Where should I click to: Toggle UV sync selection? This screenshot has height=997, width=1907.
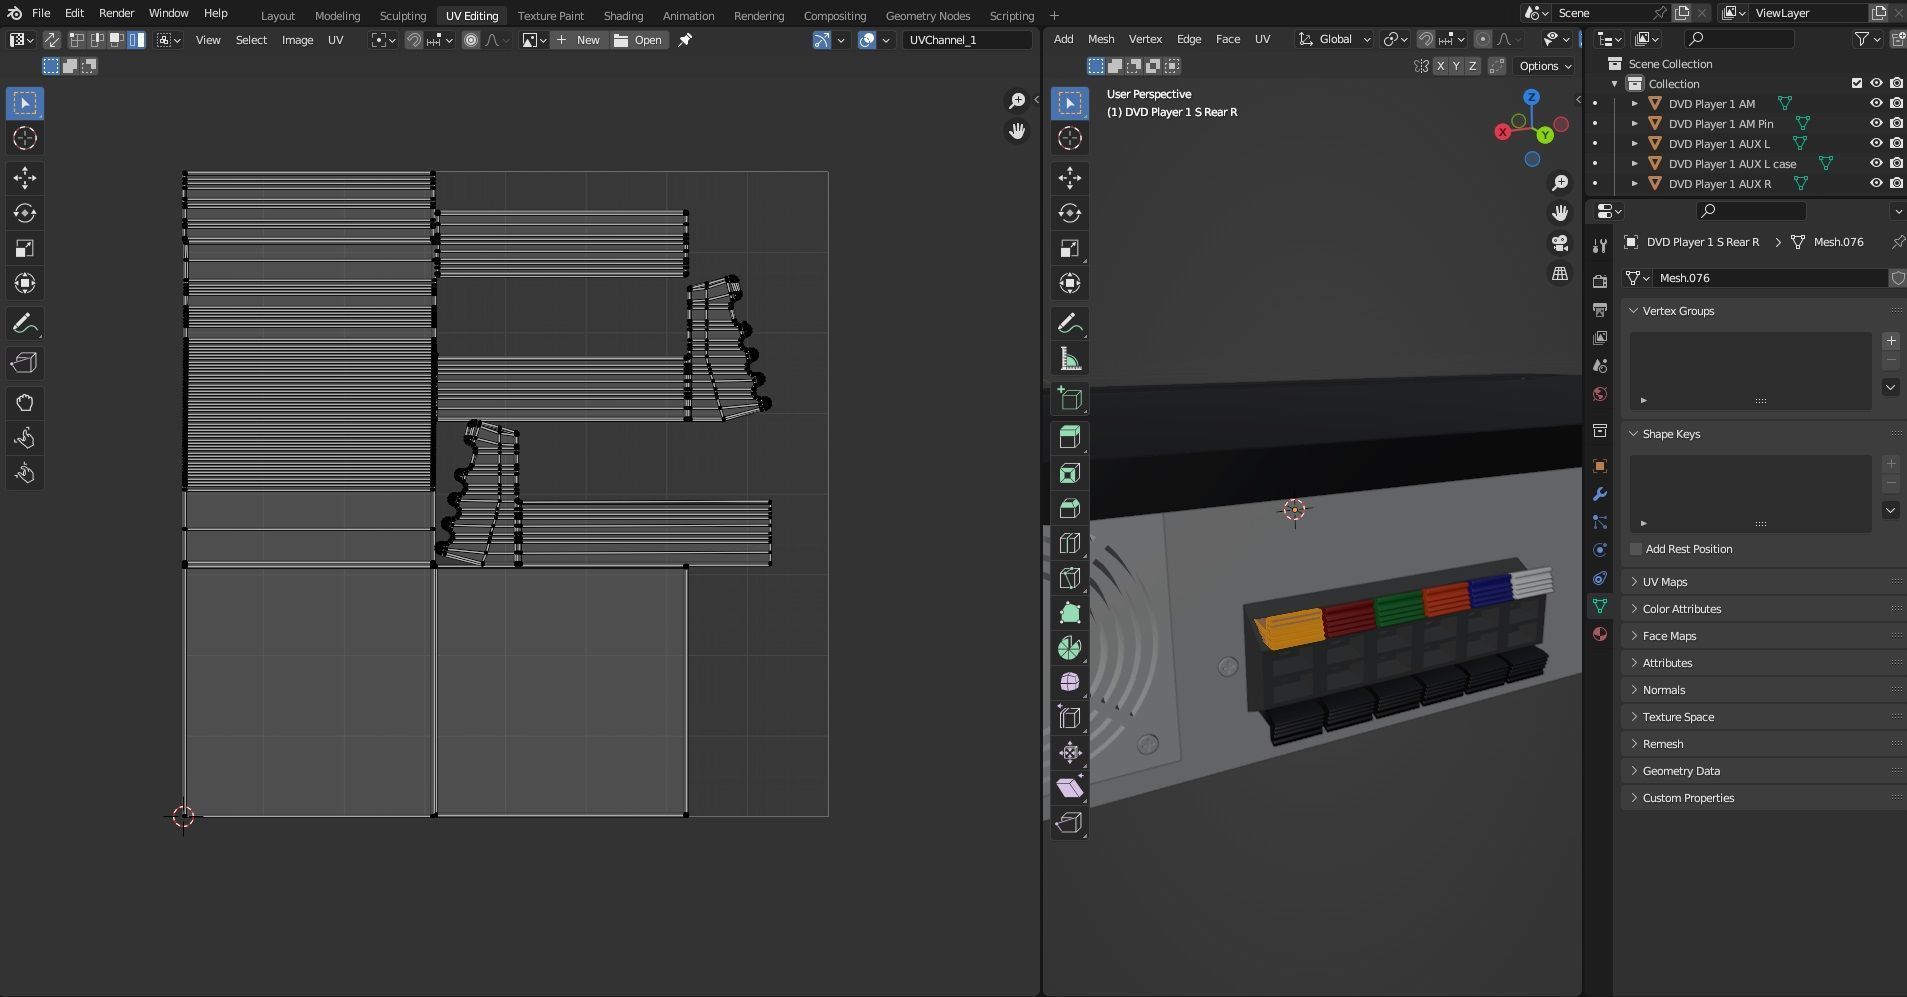pyautogui.click(x=51, y=40)
